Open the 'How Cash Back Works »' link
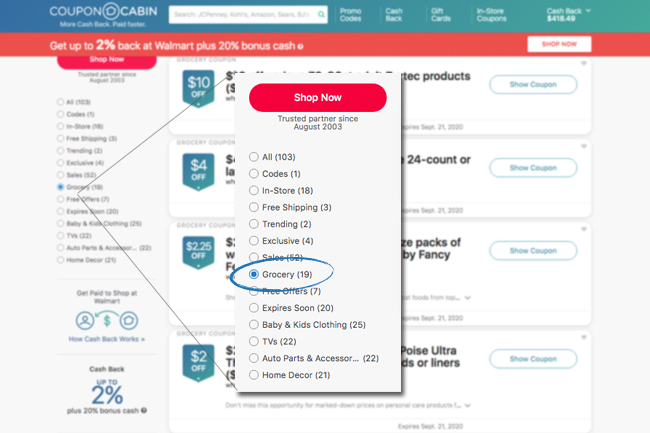The width and height of the screenshot is (650, 433). pos(107,339)
